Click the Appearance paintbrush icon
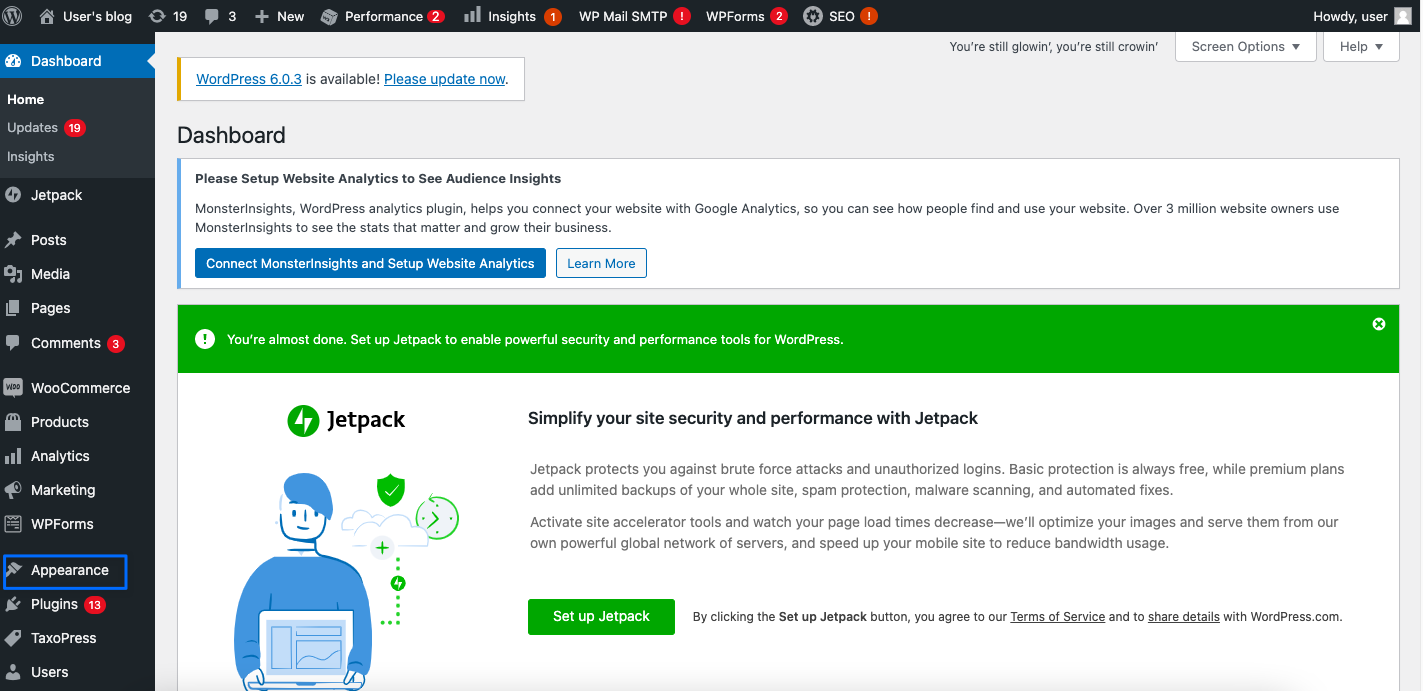Screen dimensions: 1423x691 pos(13,570)
